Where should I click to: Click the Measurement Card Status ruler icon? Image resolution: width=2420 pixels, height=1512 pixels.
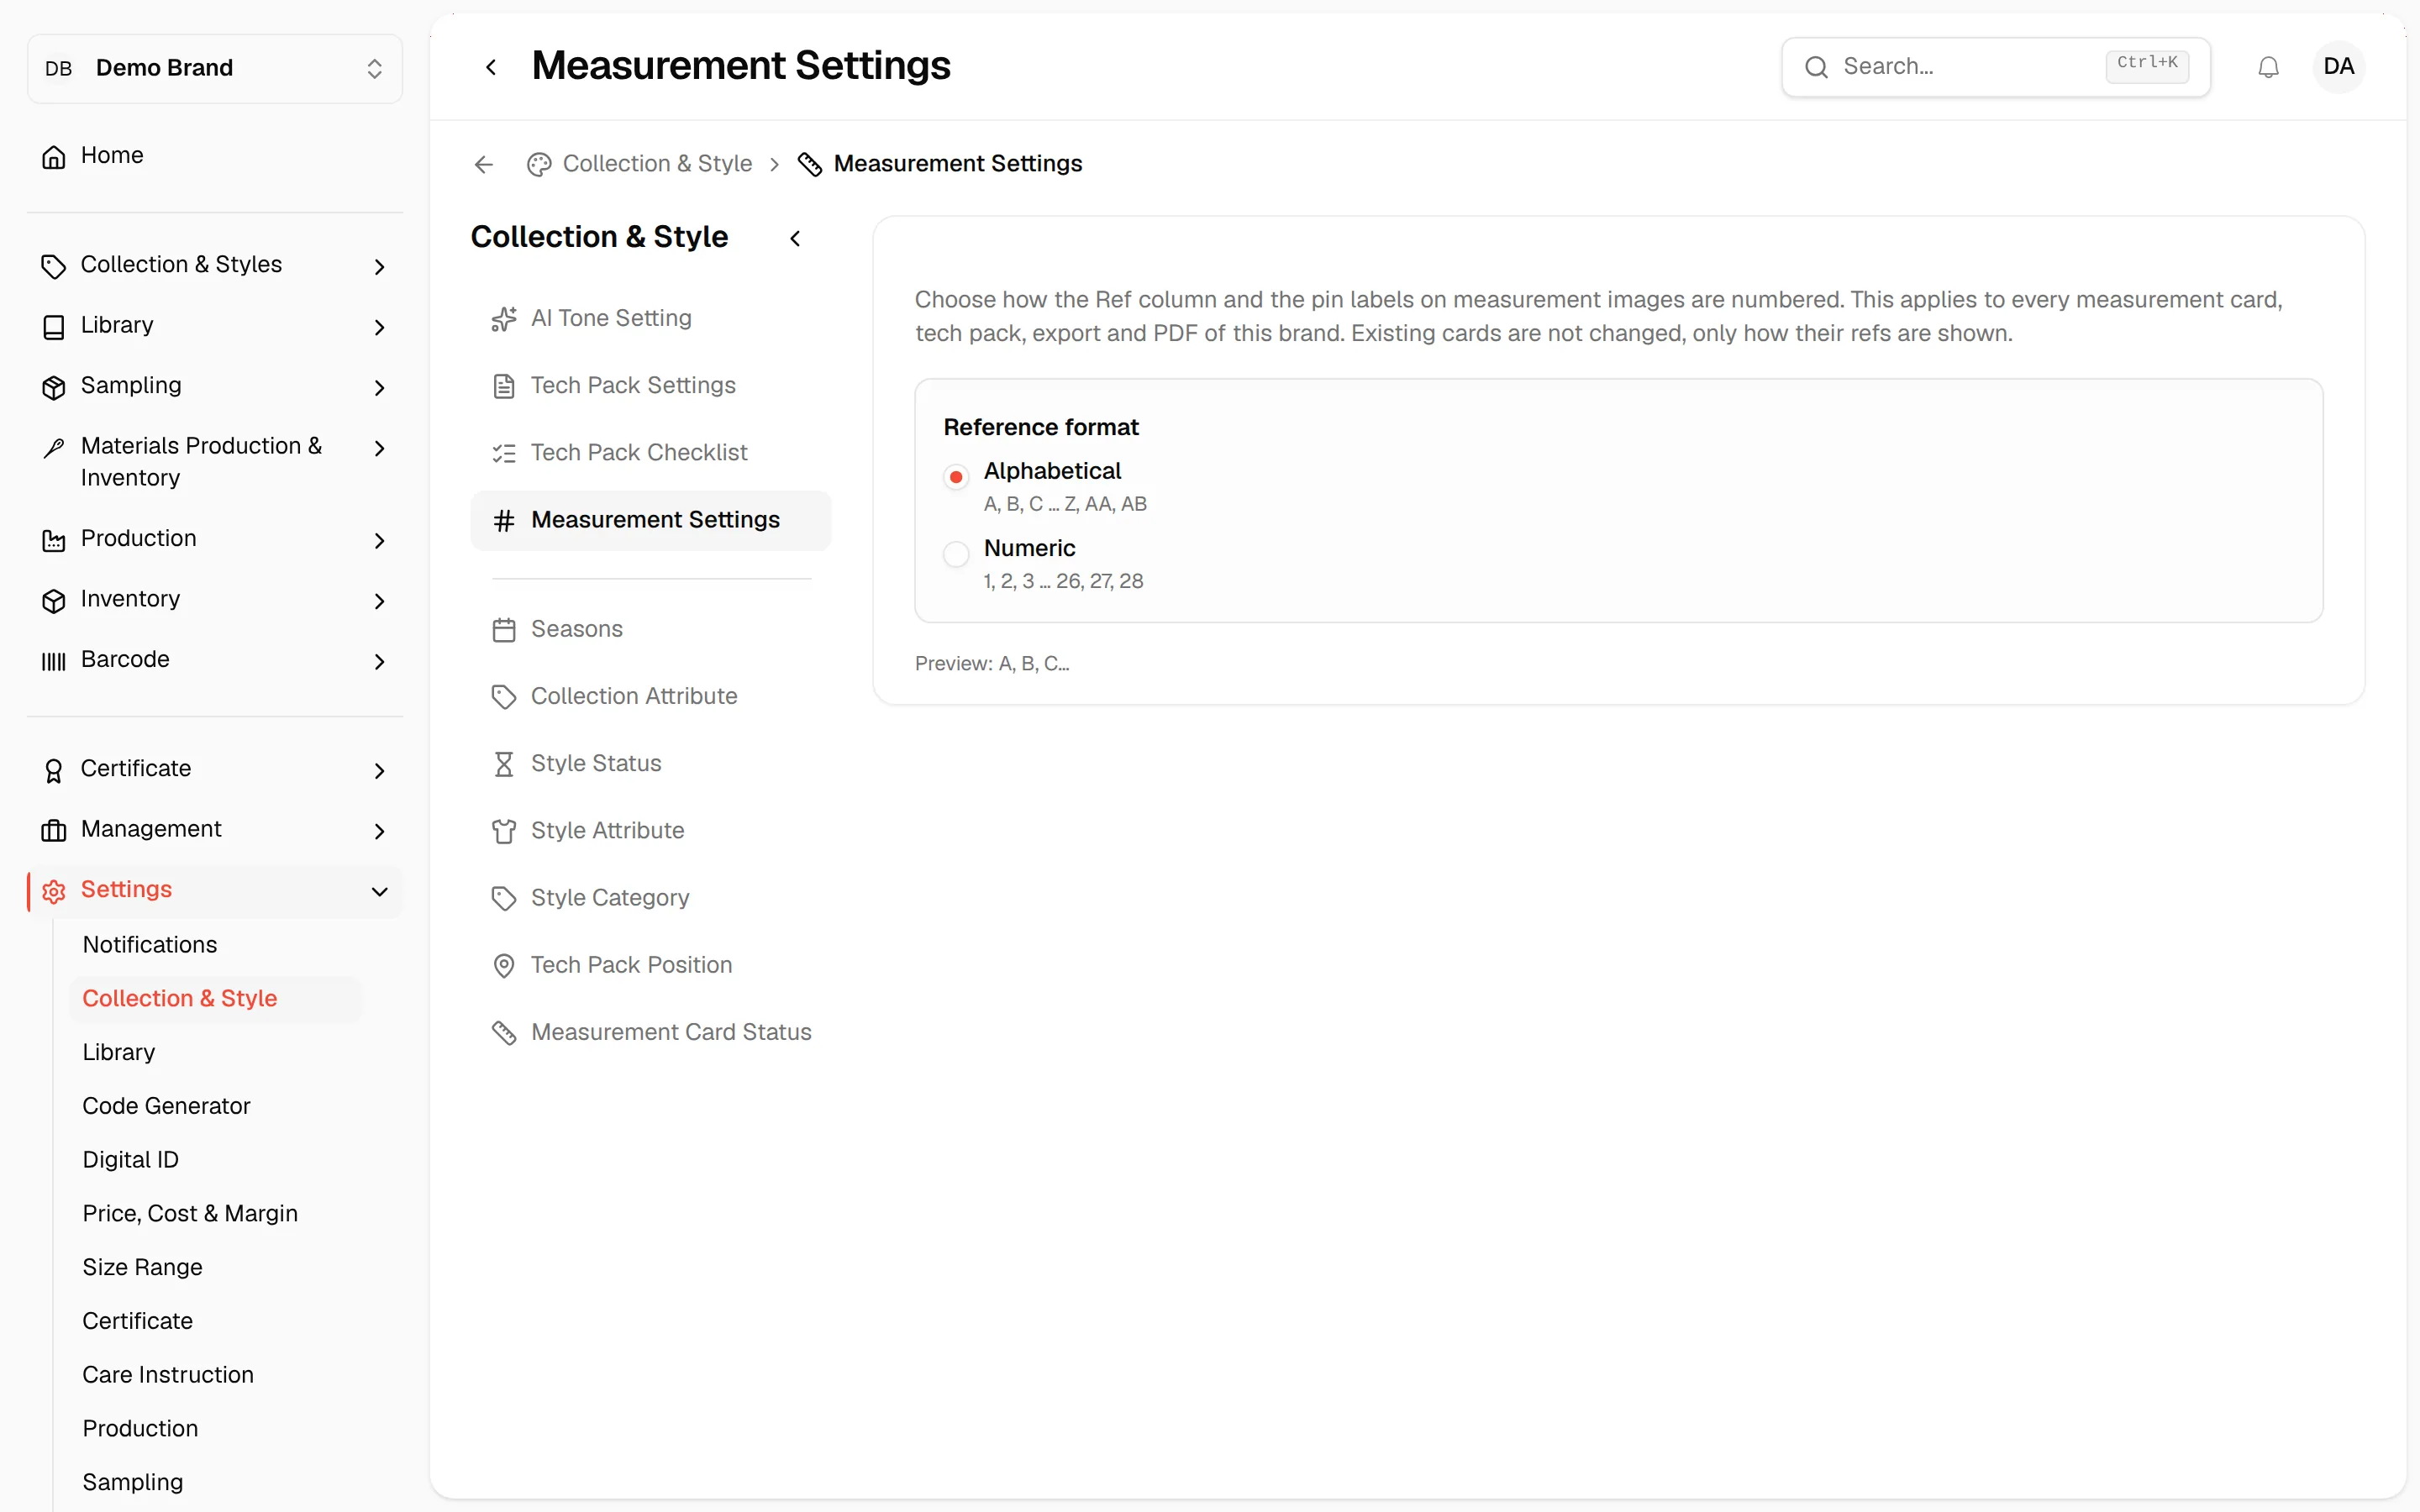coord(504,1033)
